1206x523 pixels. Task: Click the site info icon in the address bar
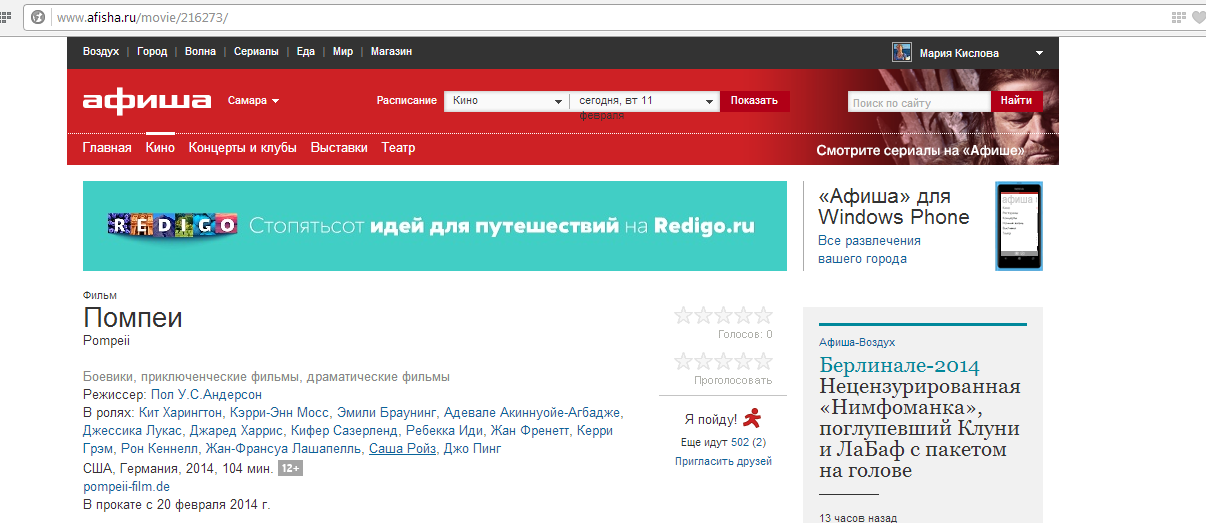coord(38,18)
